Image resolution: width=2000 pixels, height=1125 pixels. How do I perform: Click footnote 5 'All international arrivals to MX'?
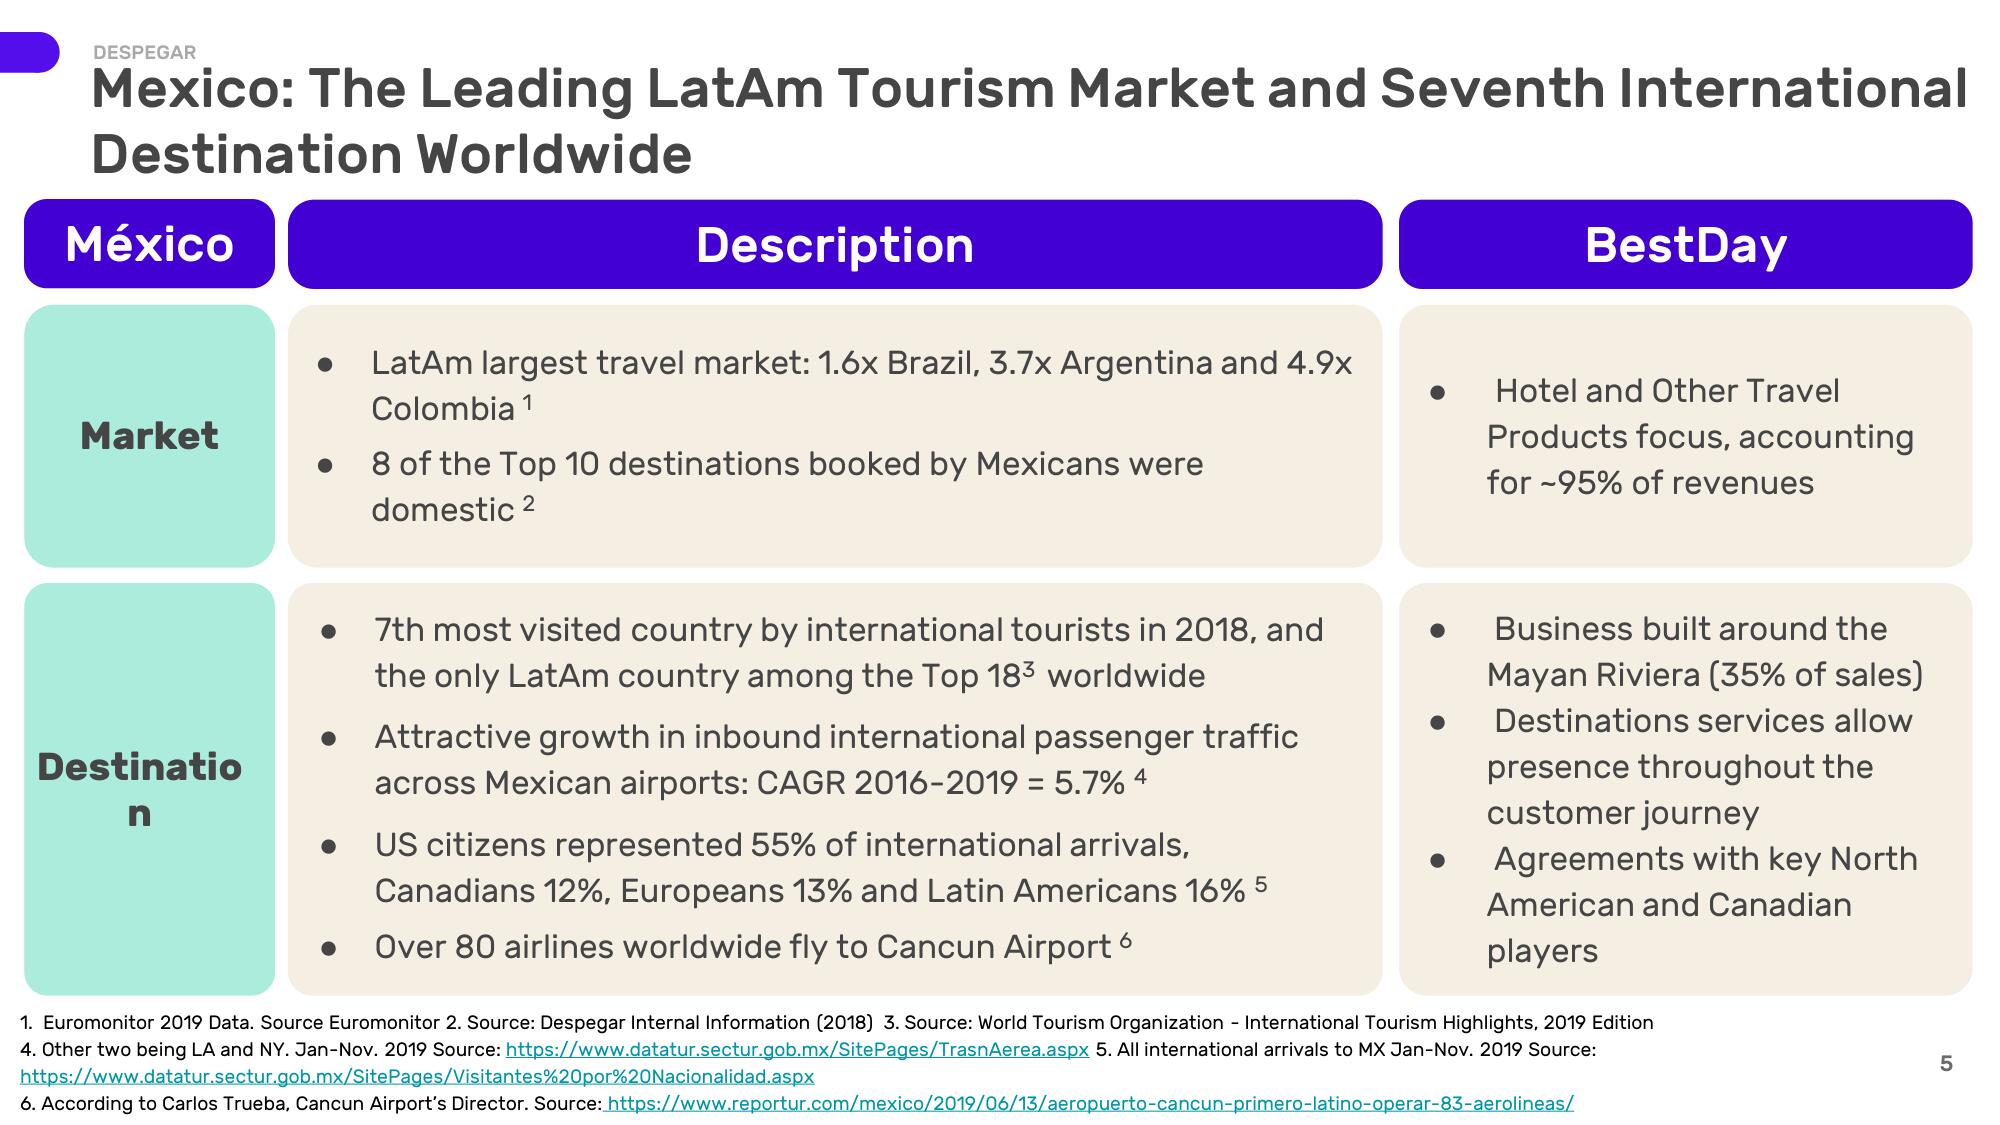point(1346,1050)
